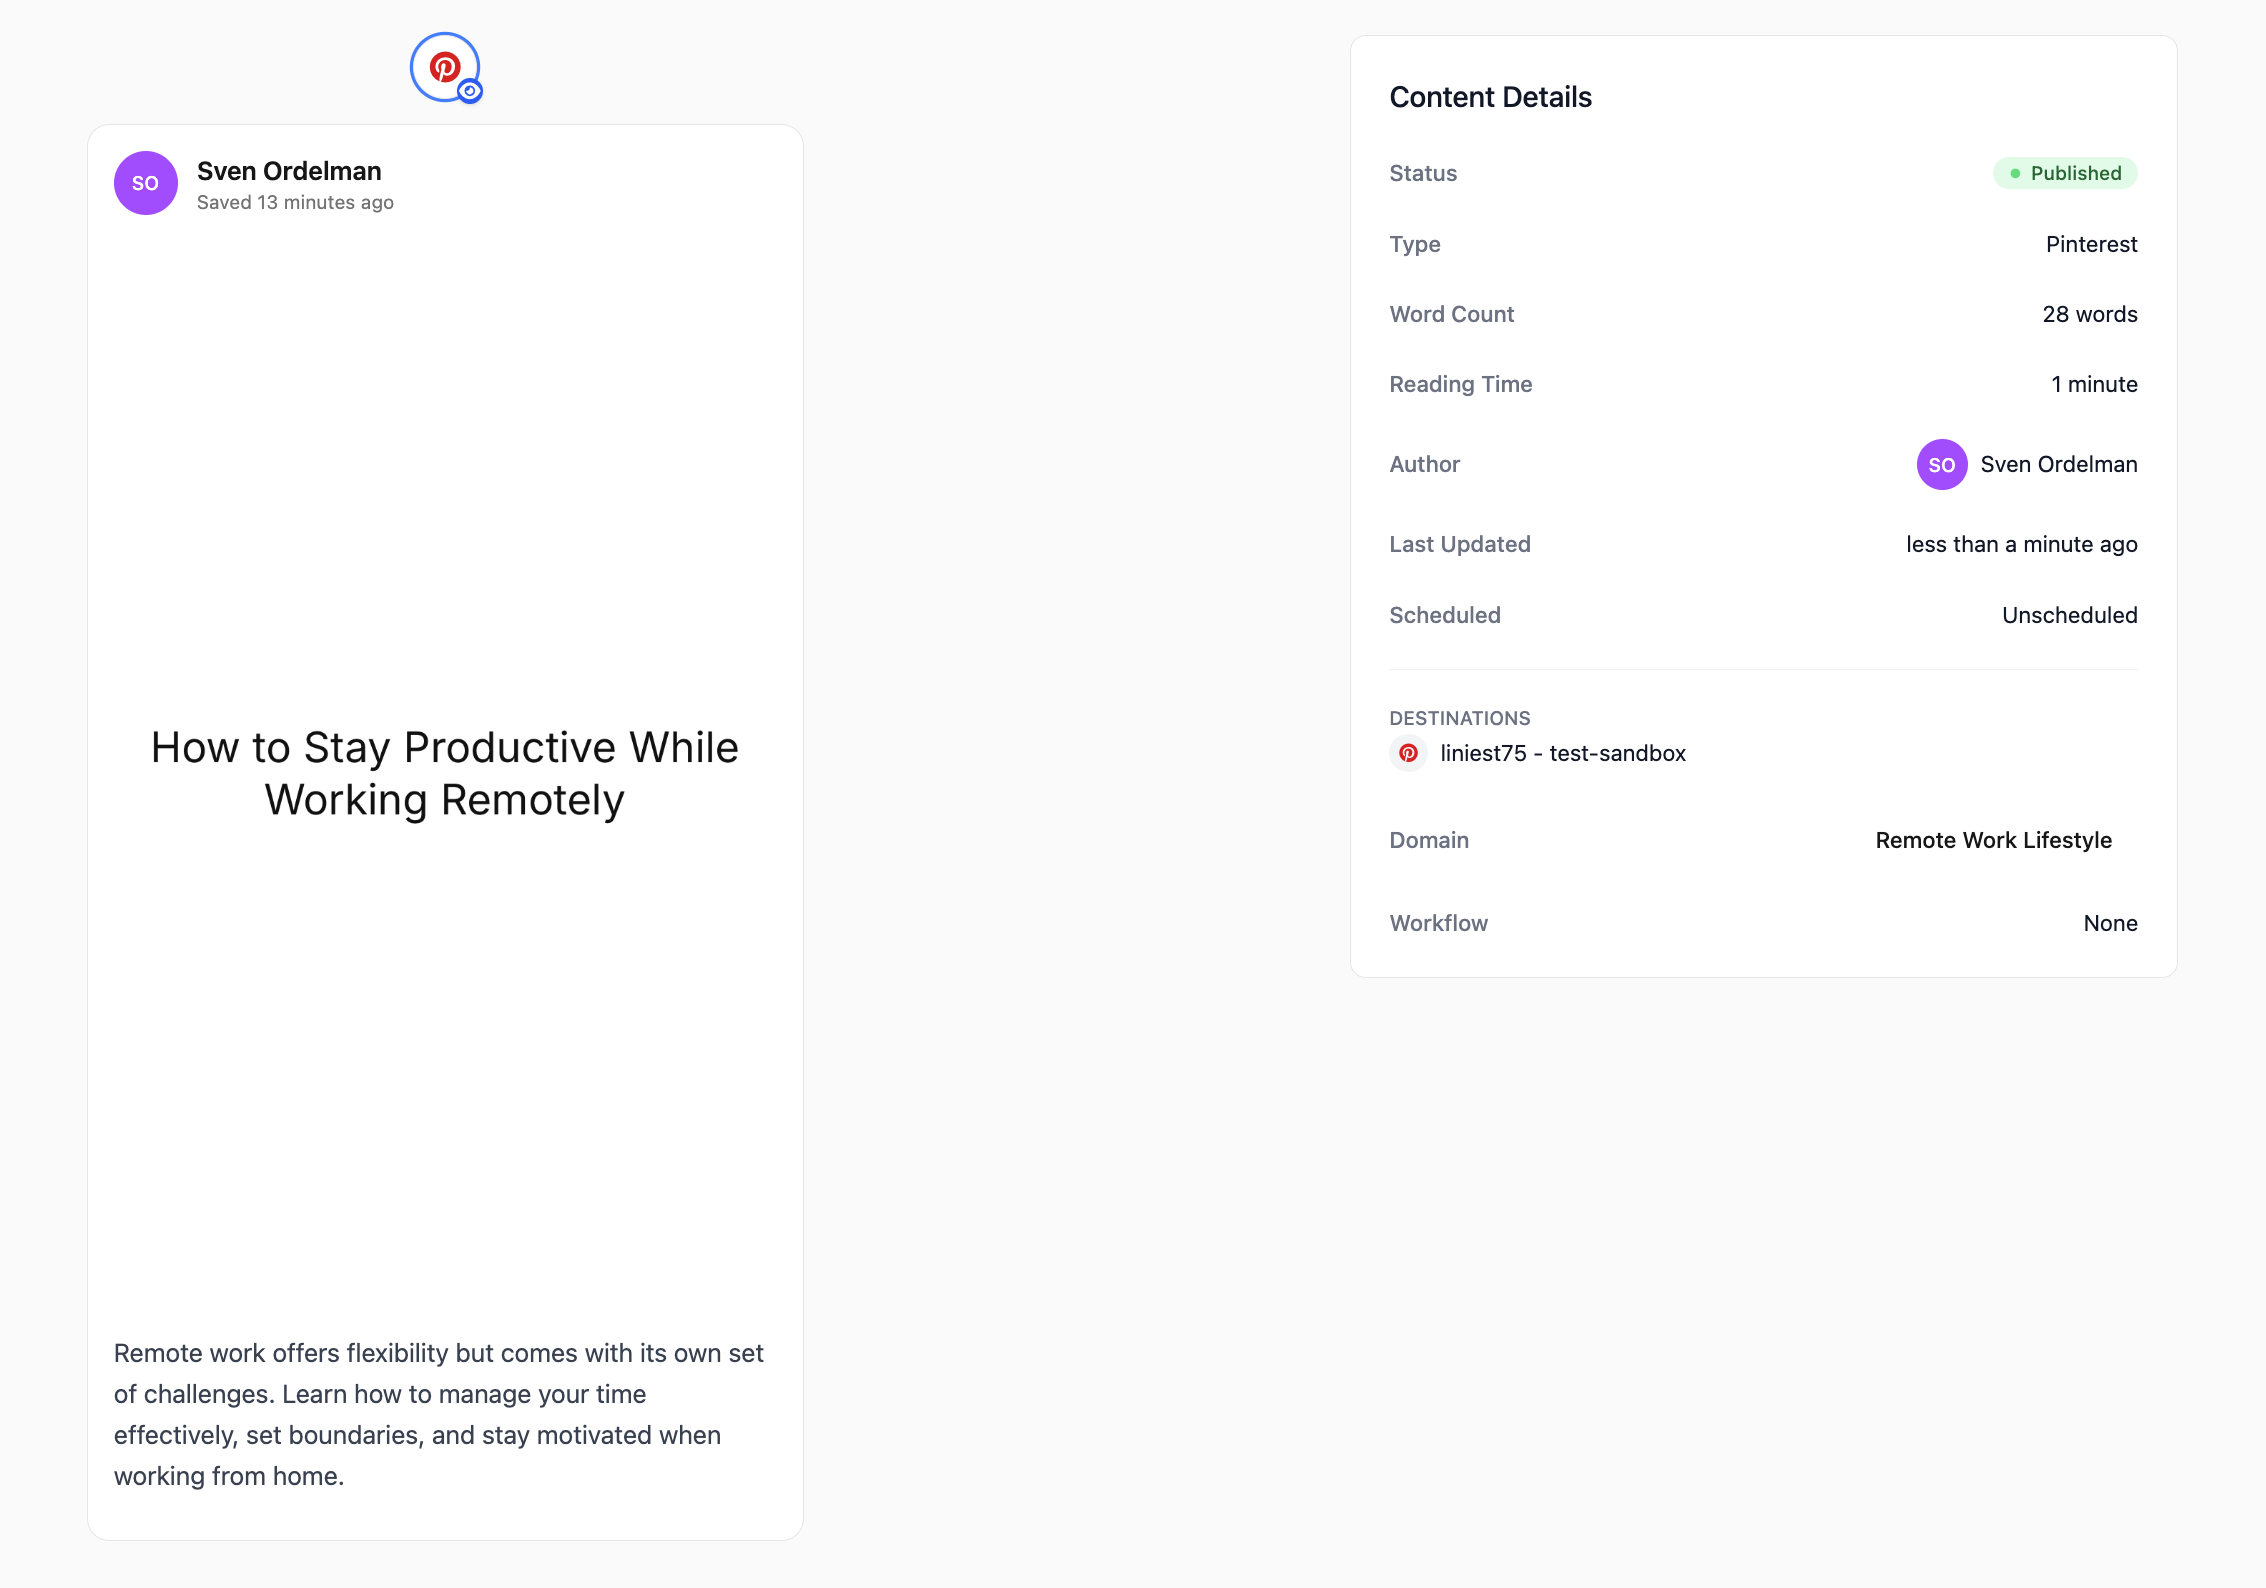2266x1588 pixels.
Task: Toggle the Workflow setting showing None
Action: 2110,923
